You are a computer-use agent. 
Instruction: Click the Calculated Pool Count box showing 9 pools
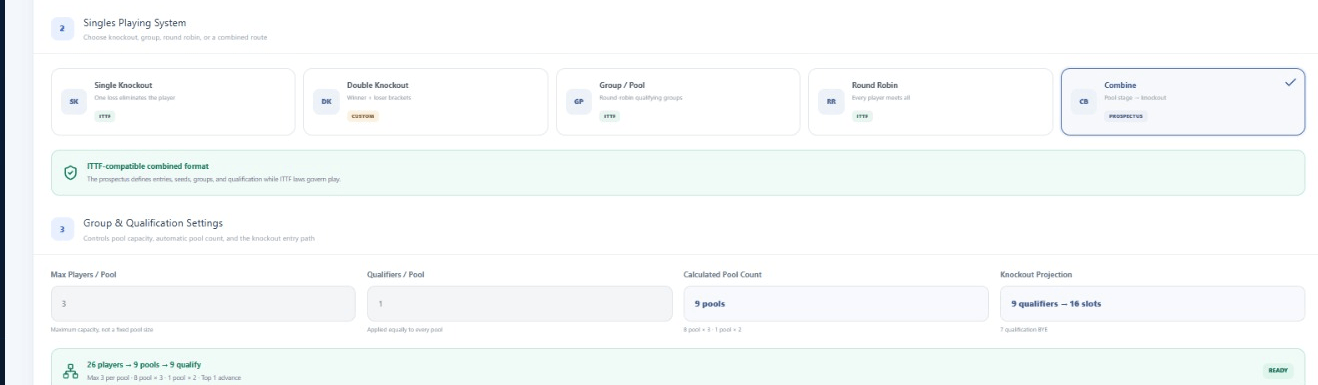(836, 304)
